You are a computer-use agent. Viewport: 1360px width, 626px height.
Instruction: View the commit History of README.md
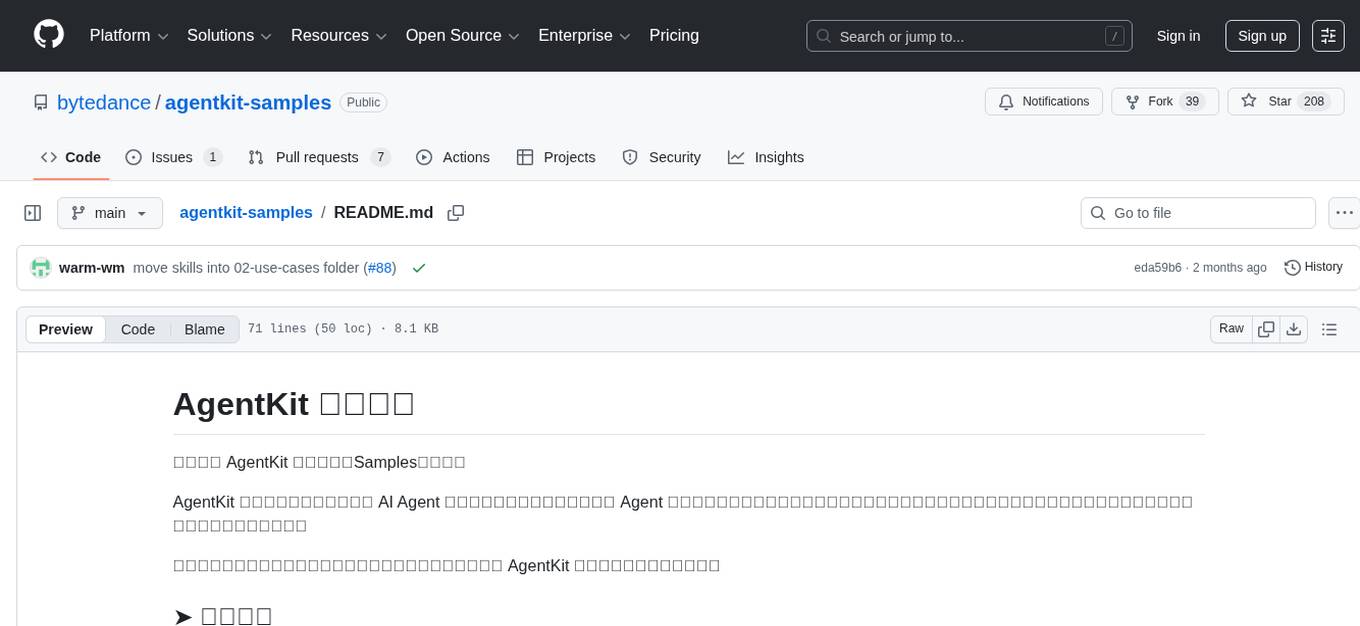pyautogui.click(x=1313, y=267)
